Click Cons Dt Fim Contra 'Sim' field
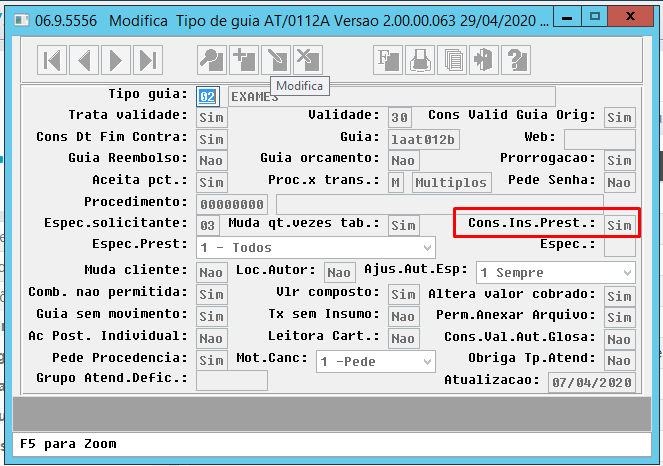Image resolution: width=663 pixels, height=466 pixels. pyautogui.click(x=212, y=140)
